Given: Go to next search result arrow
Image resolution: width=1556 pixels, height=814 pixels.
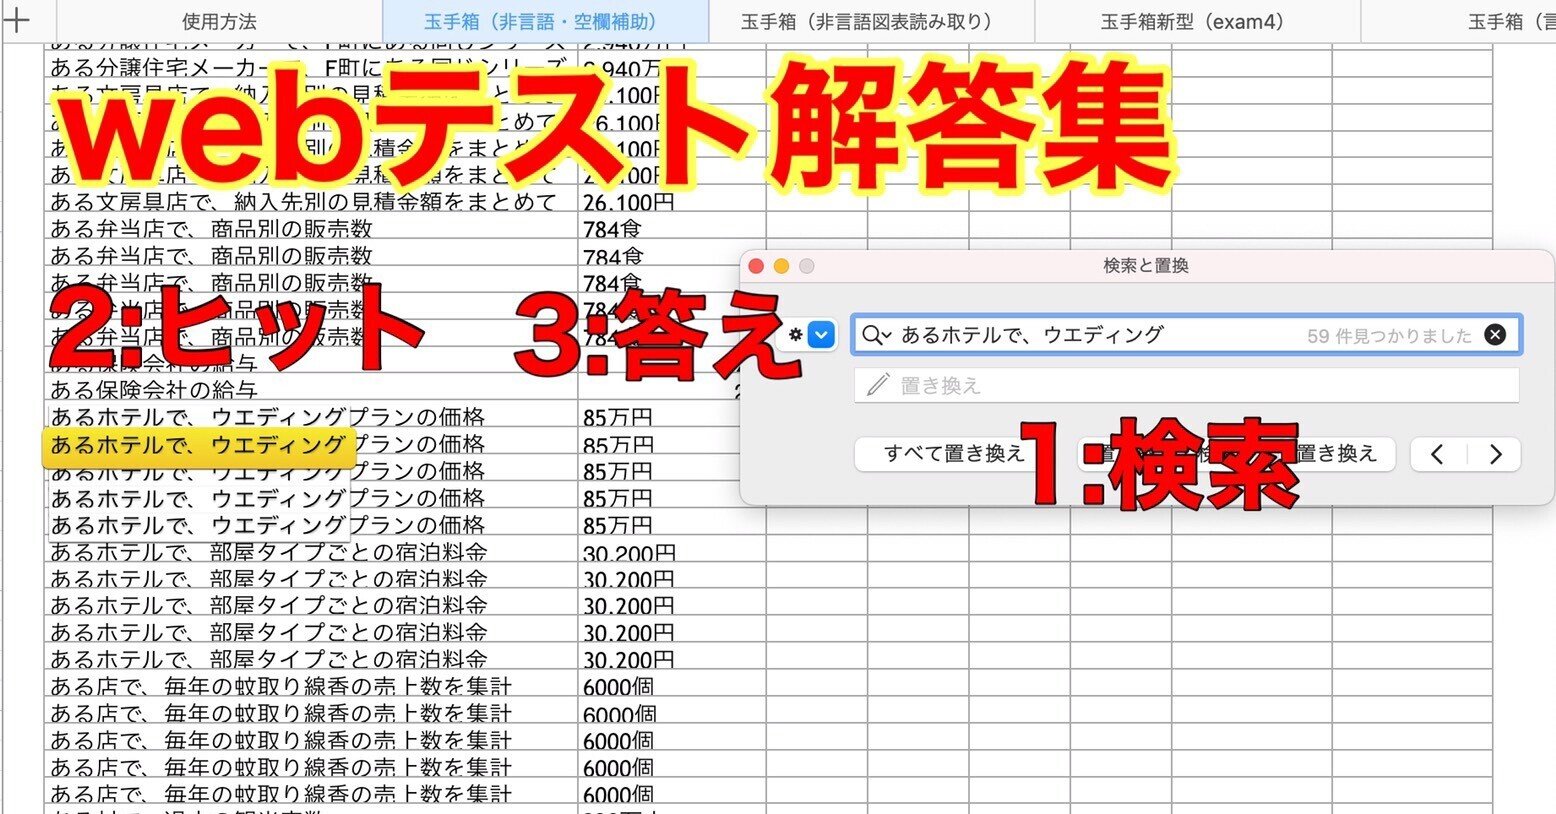Looking at the screenshot, I should click(1495, 455).
